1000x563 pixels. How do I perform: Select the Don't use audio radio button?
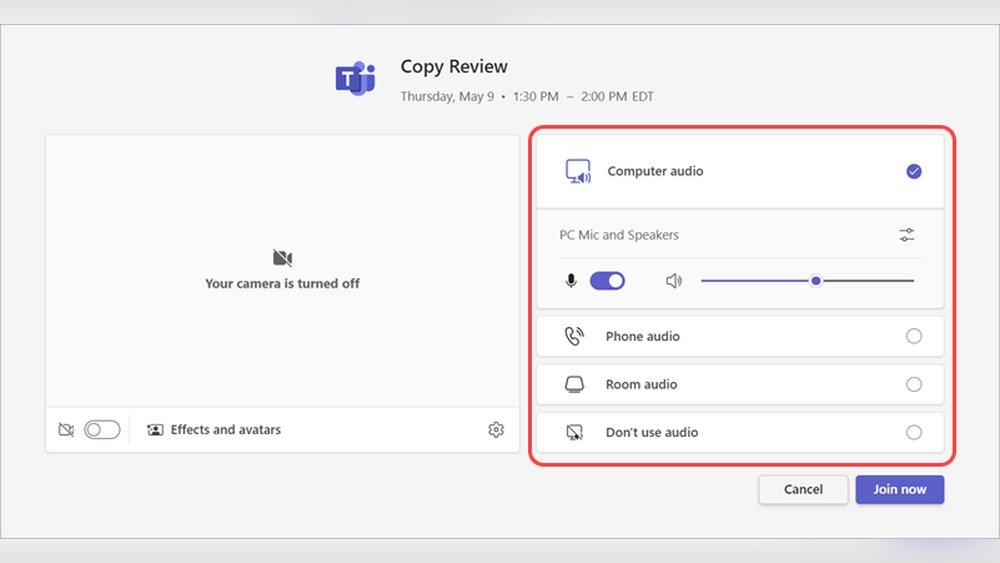click(914, 432)
